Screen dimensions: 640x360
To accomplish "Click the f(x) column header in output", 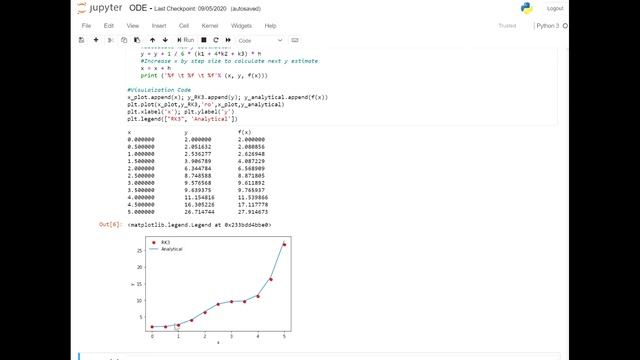I will coord(244,132).
